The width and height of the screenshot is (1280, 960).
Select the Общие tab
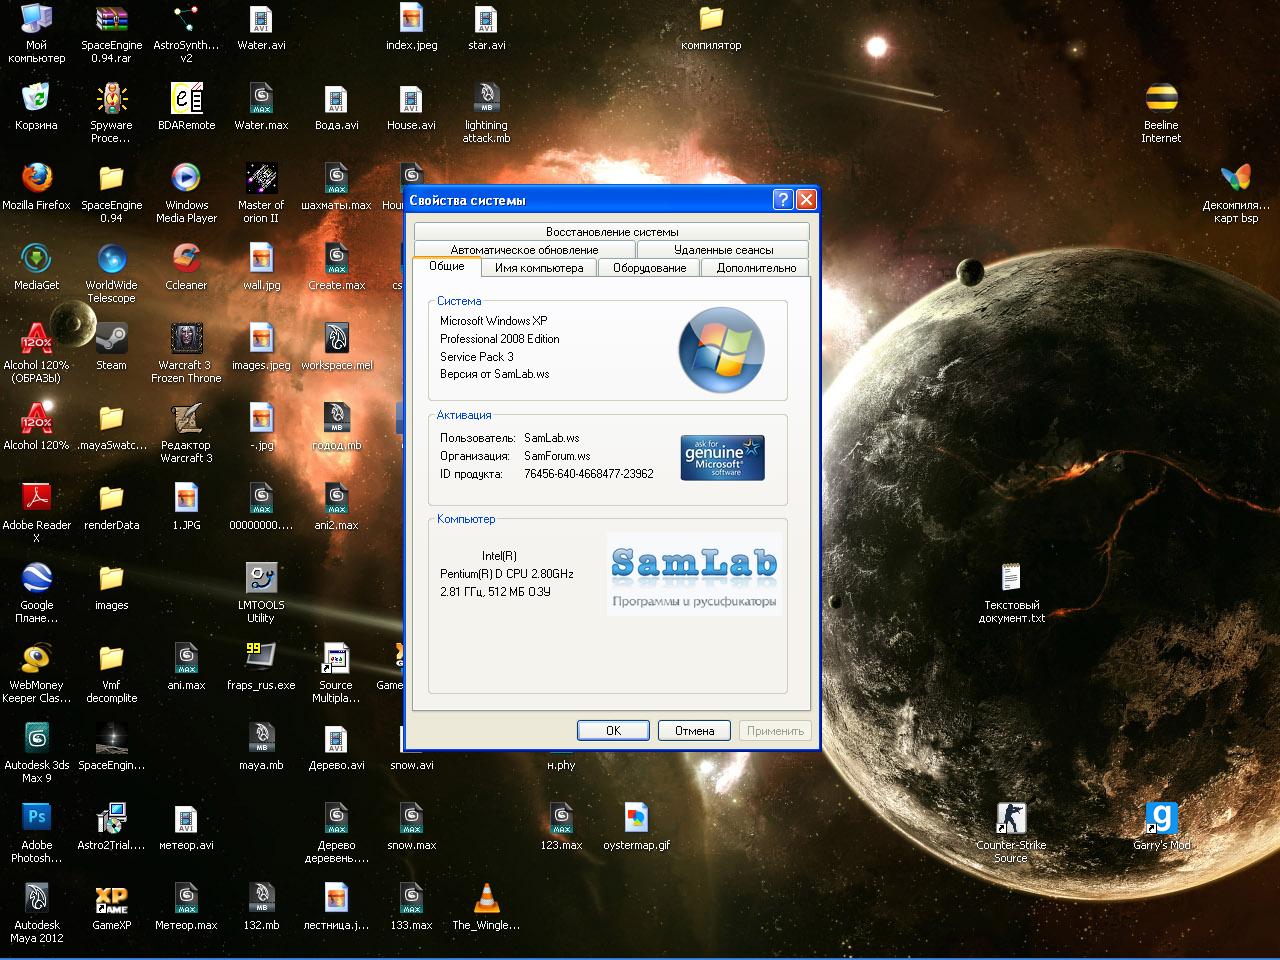tap(446, 266)
